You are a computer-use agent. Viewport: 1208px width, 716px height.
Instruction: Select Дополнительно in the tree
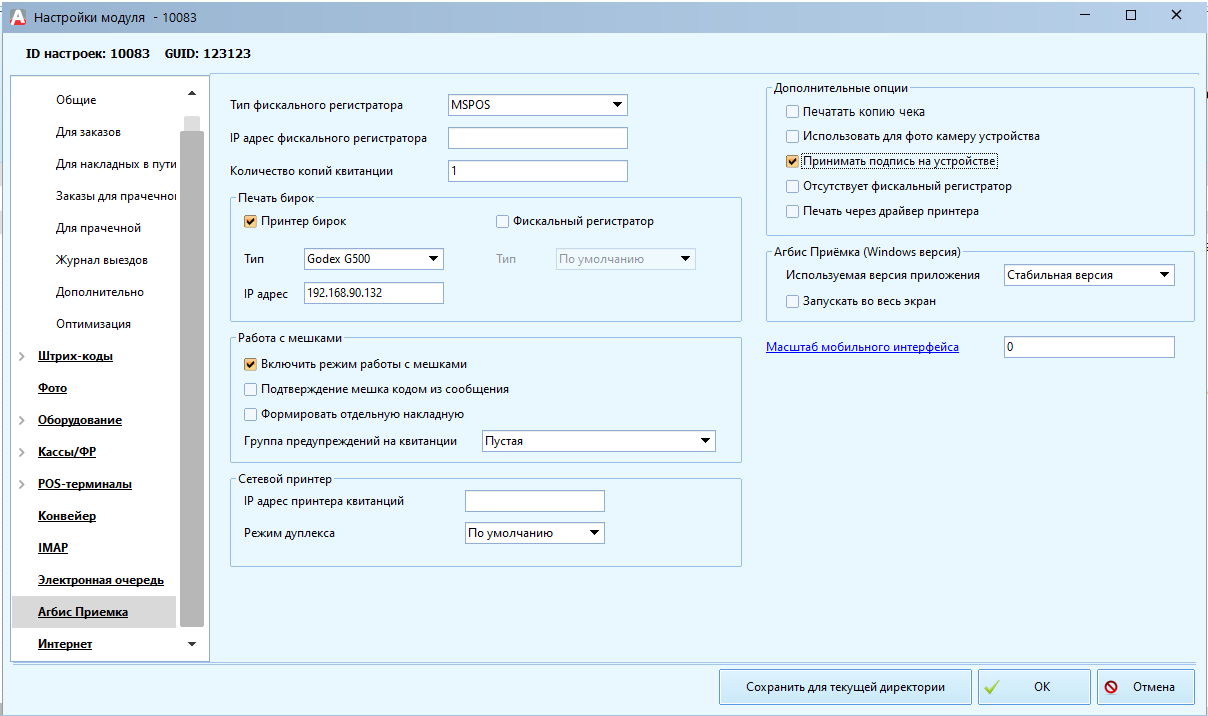100,292
